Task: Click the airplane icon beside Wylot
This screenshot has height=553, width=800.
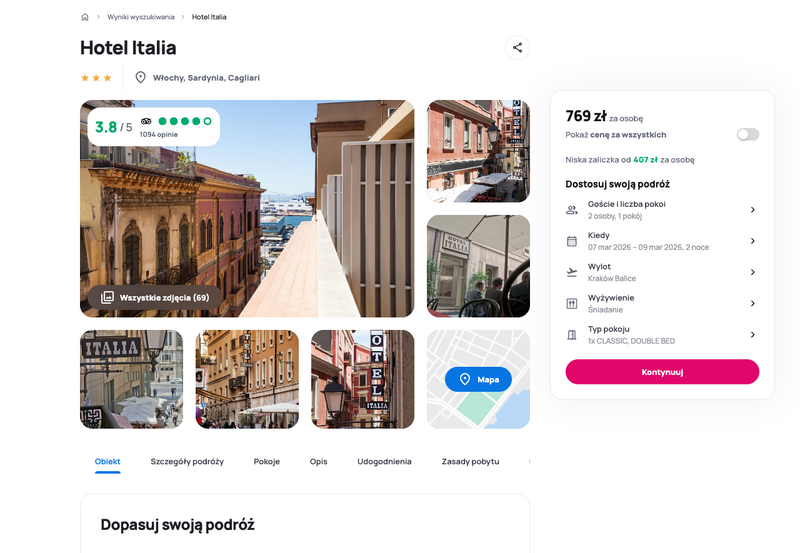Action: click(x=571, y=272)
